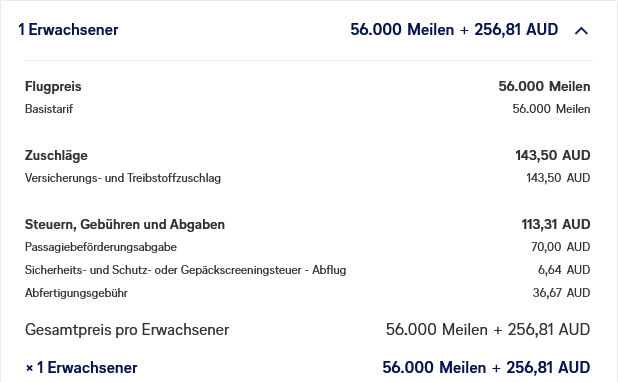Image resolution: width=618 pixels, height=382 pixels.
Task: Click Versicherungs- und Treibstoffzuschlag amount 143,50 AUD
Action: (x=558, y=178)
